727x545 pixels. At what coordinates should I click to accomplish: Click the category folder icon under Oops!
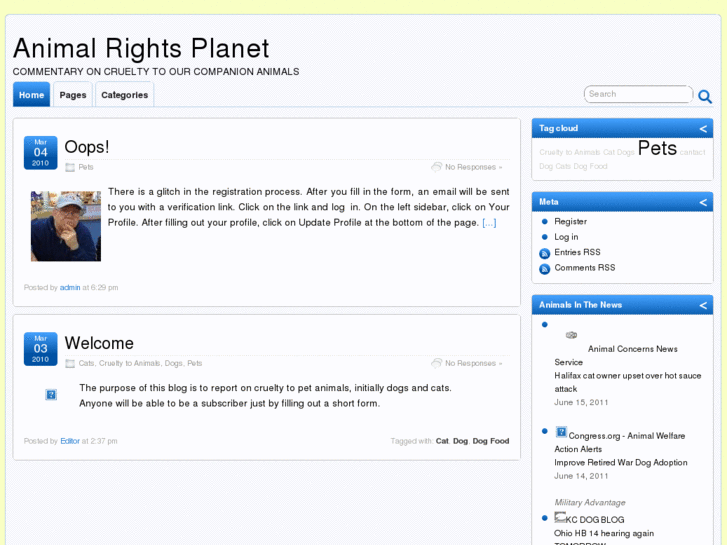[x=70, y=167]
